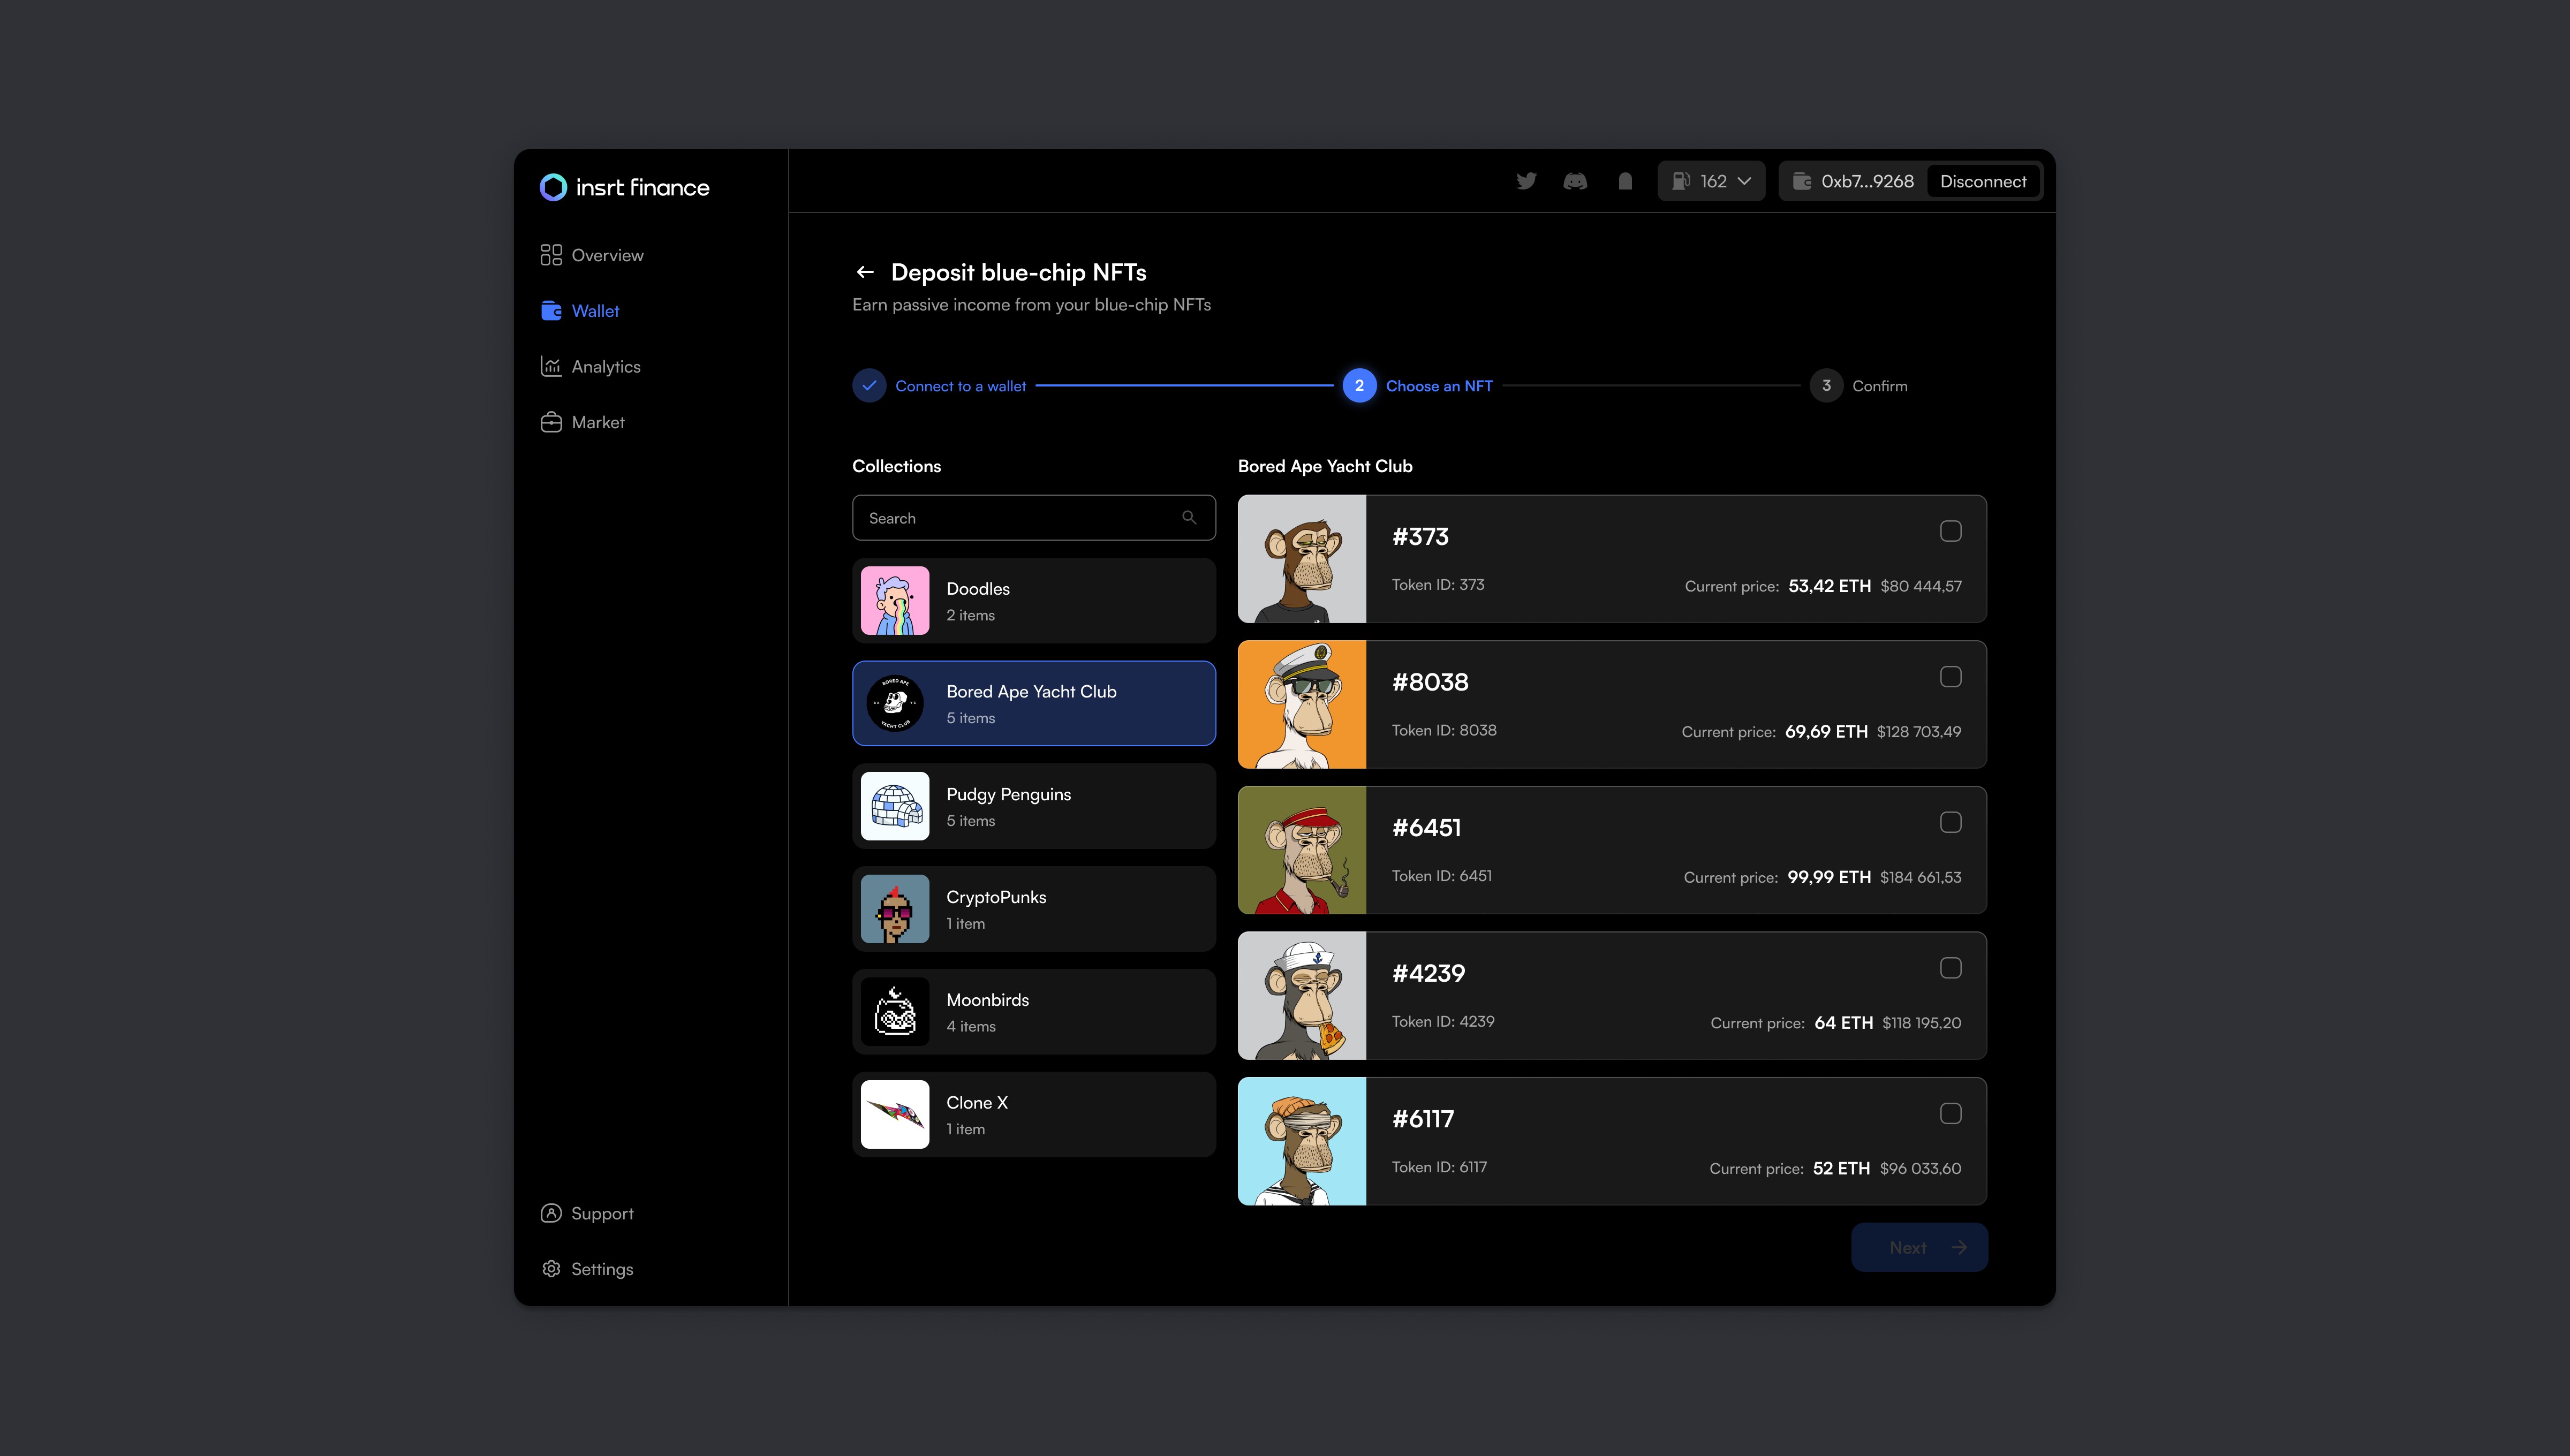Open the Discord link icon
Image resolution: width=2570 pixels, height=1456 pixels.
click(x=1575, y=181)
